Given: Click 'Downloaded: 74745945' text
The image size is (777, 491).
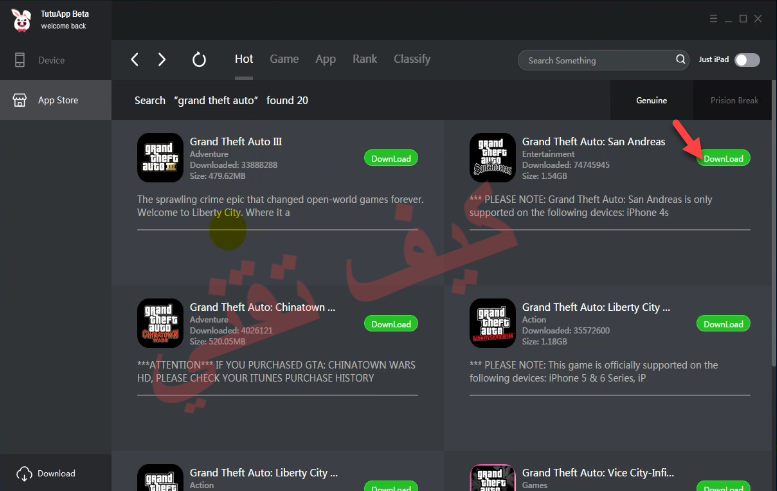Looking at the screenshot, I should click(565, 165).
